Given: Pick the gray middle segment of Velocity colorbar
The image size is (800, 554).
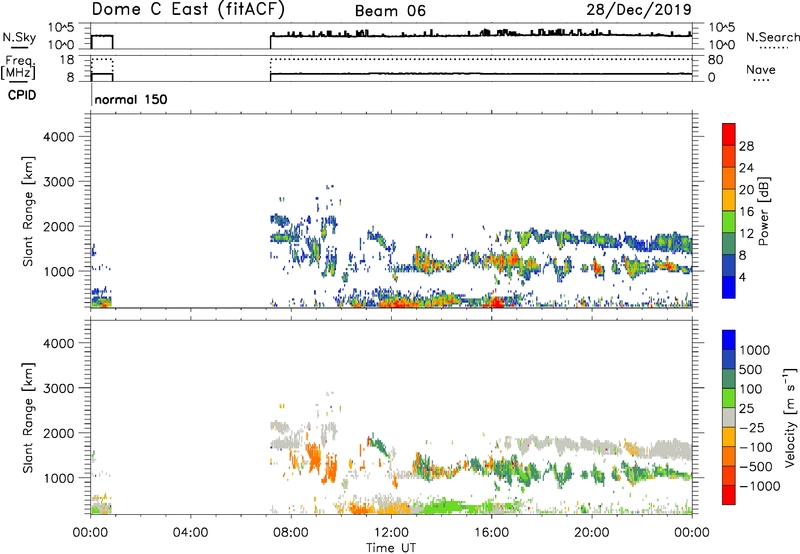Looking at the screenshot, I should pyautogui.click(x=729, y=417).
